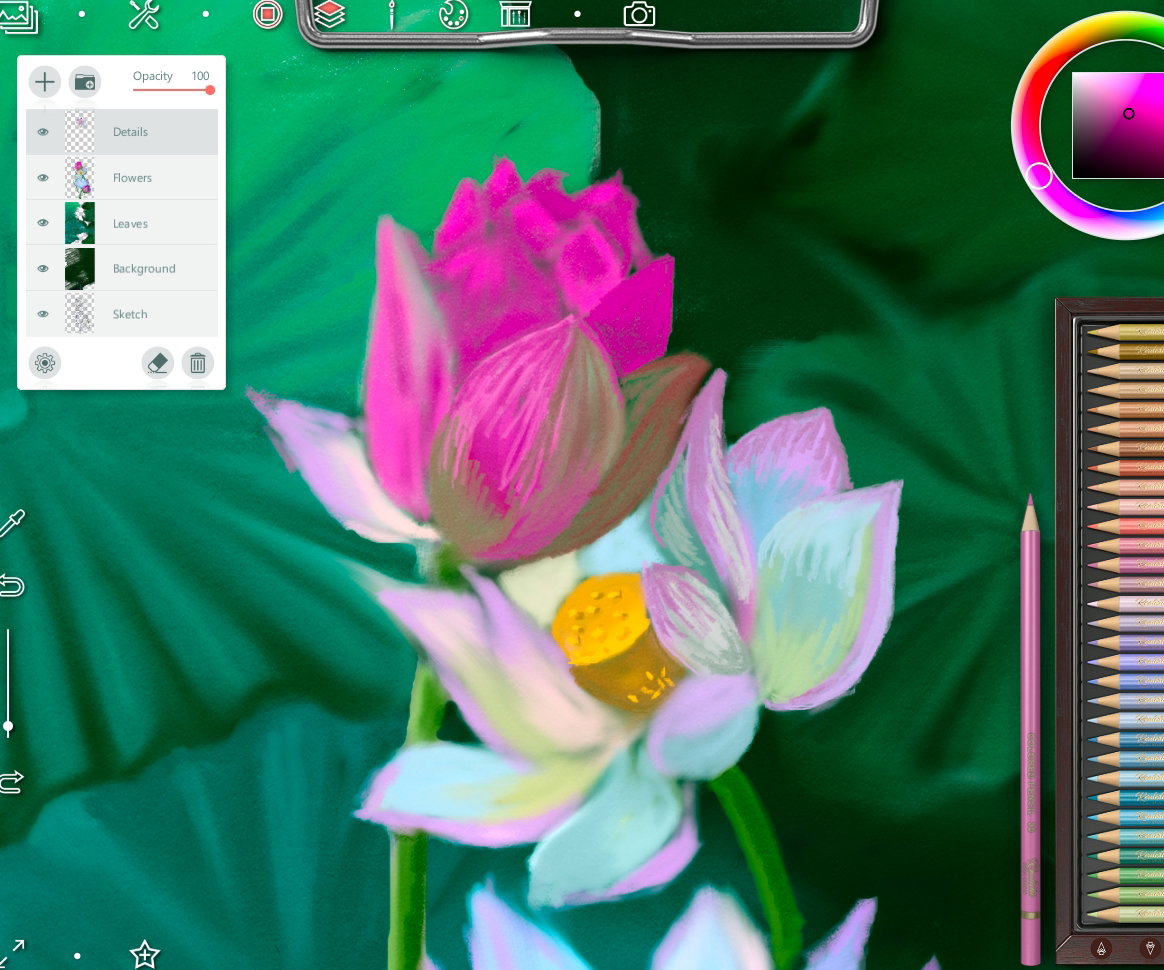This screenshot has width=1164, height=970.
Task: Open the brush tool icon
Action: [x=391, y=14]
